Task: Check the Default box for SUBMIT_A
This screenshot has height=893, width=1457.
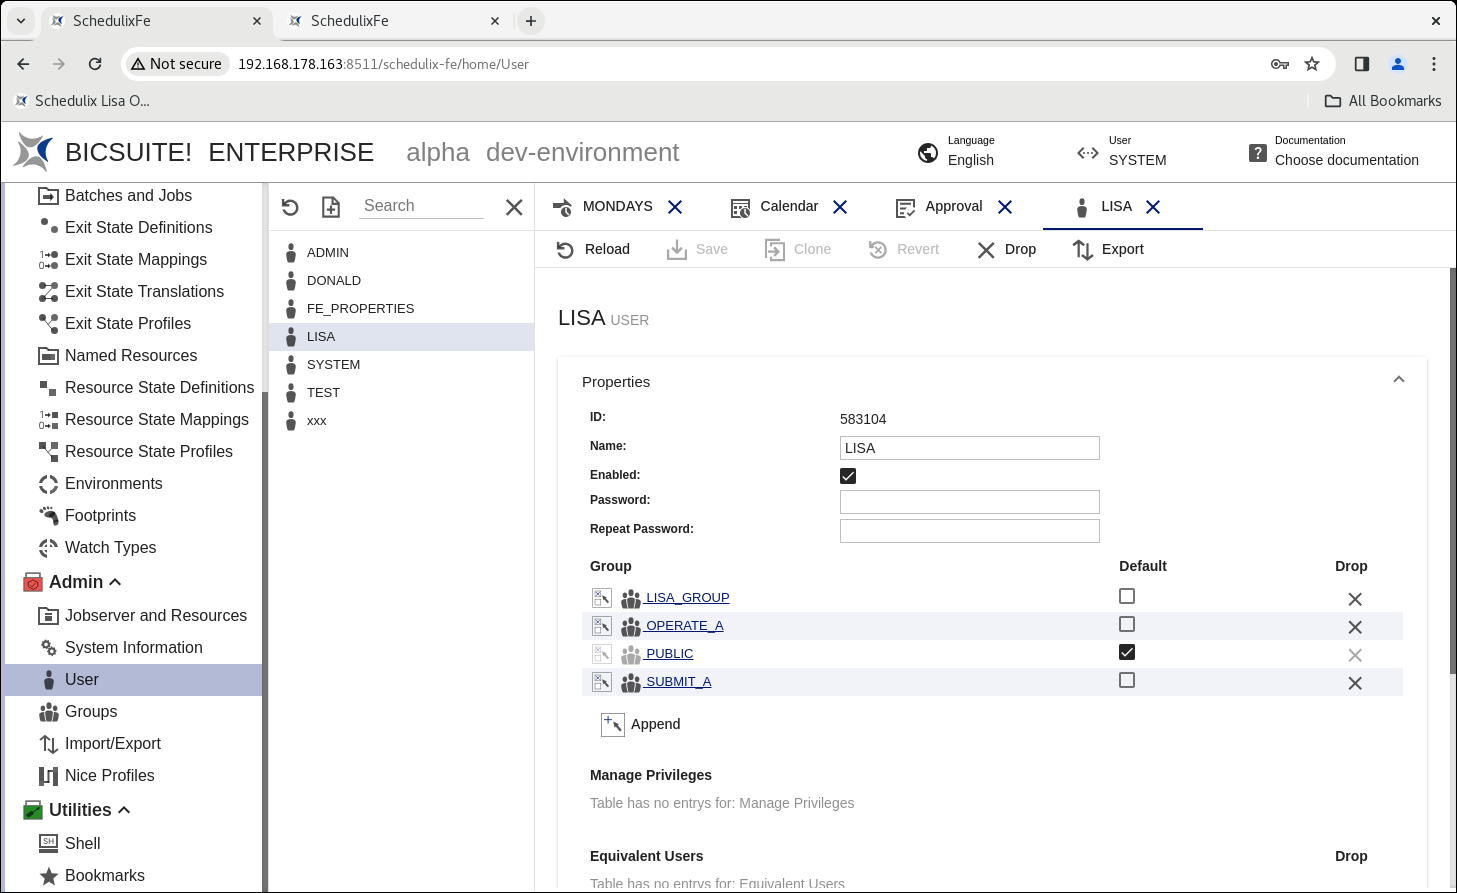Action: 1127,680
